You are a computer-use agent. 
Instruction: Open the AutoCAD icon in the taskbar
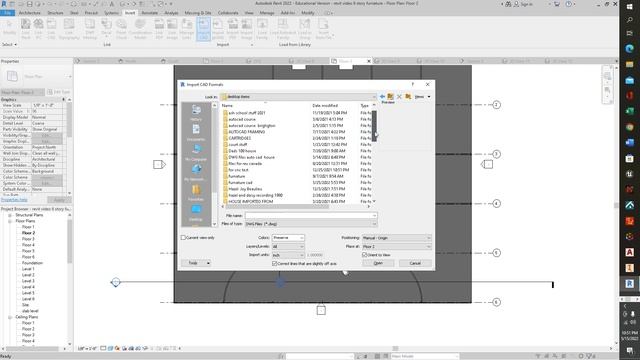(x=629, y=252)
